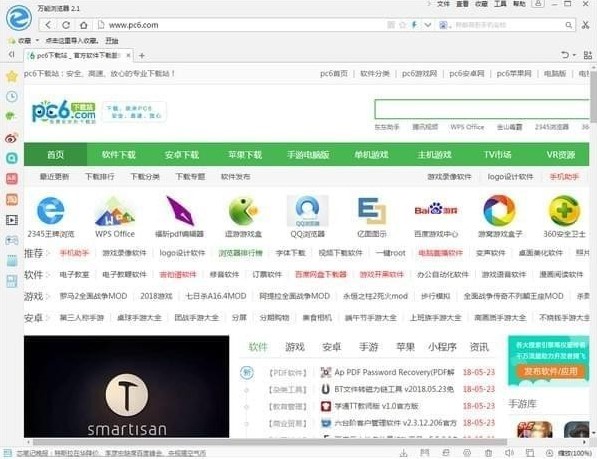The image size is (597, 459).
Task: Click the search magnifier in the toolbar
Action: click(568, 25)
